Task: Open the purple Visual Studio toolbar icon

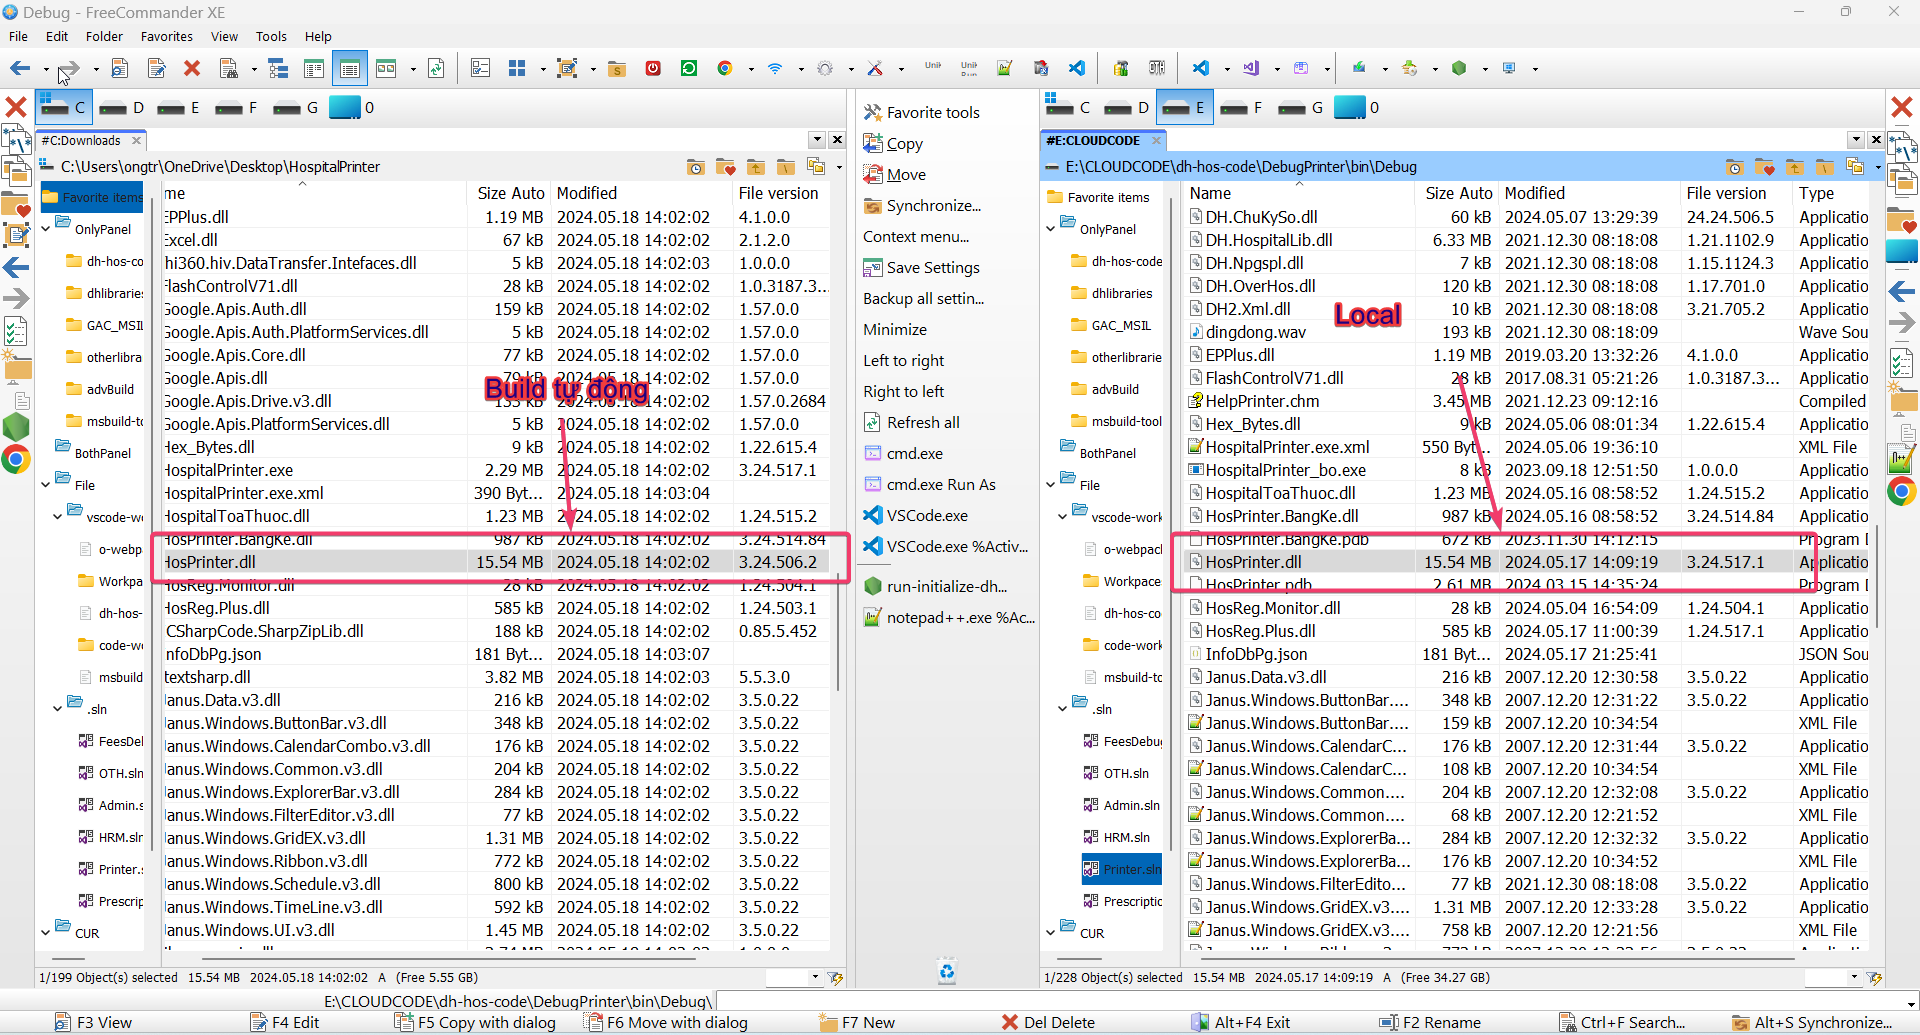Action: click(1251, 68)
